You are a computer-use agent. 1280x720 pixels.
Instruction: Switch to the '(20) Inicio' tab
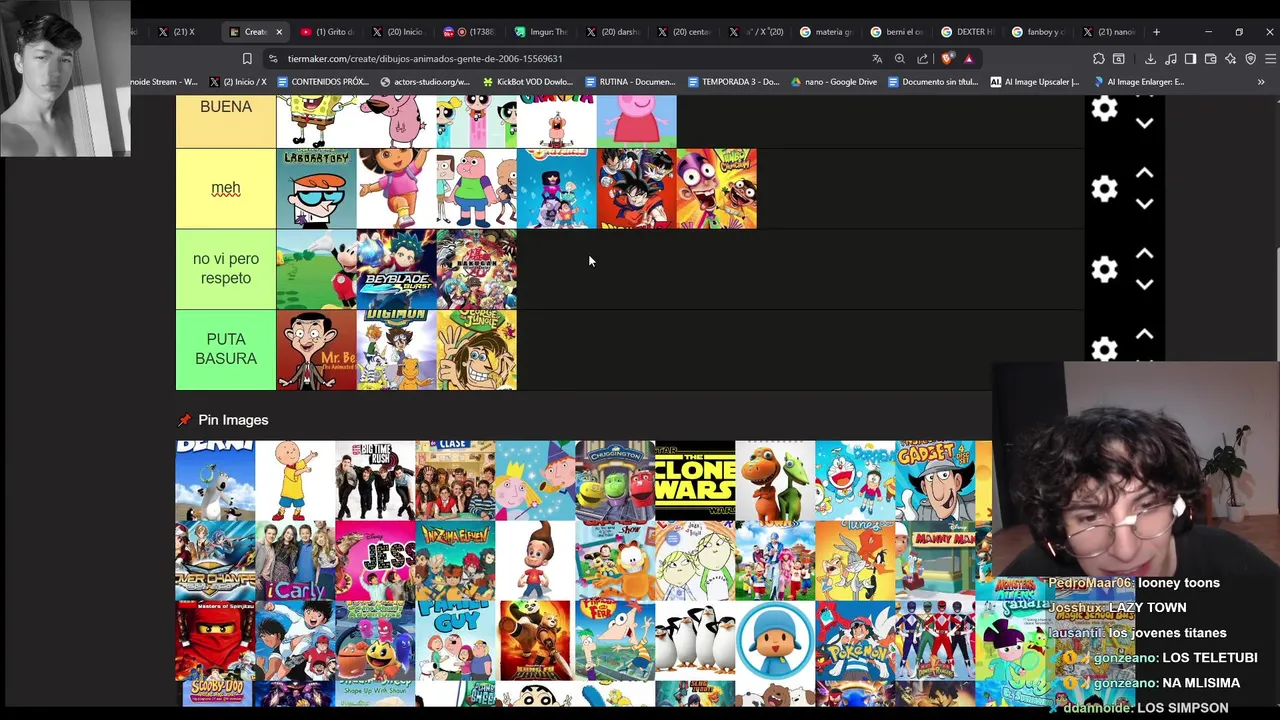tap(397, 32)
